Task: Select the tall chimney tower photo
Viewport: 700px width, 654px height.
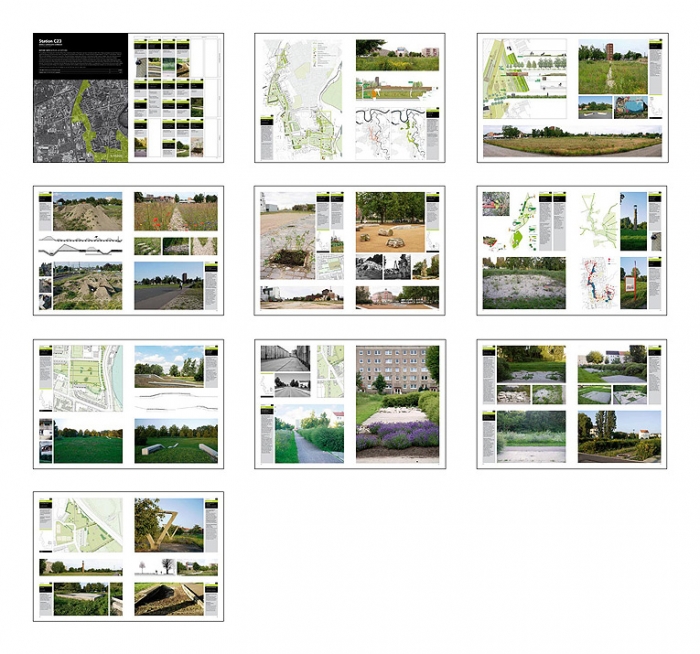Action: (633, 221)
